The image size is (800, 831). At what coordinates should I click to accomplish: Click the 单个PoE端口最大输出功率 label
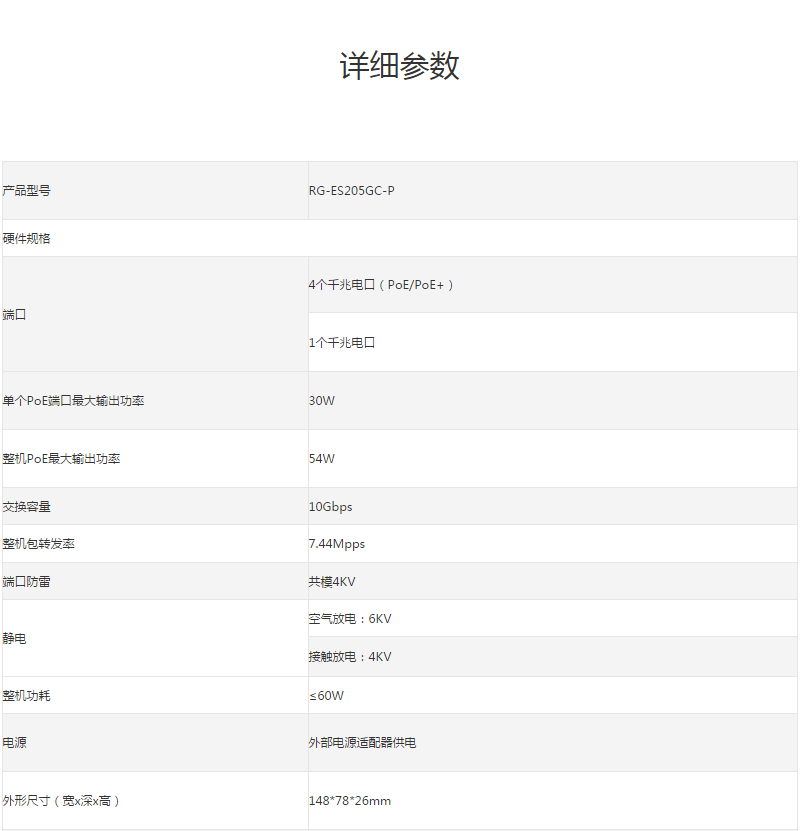[x=73, y=401]
